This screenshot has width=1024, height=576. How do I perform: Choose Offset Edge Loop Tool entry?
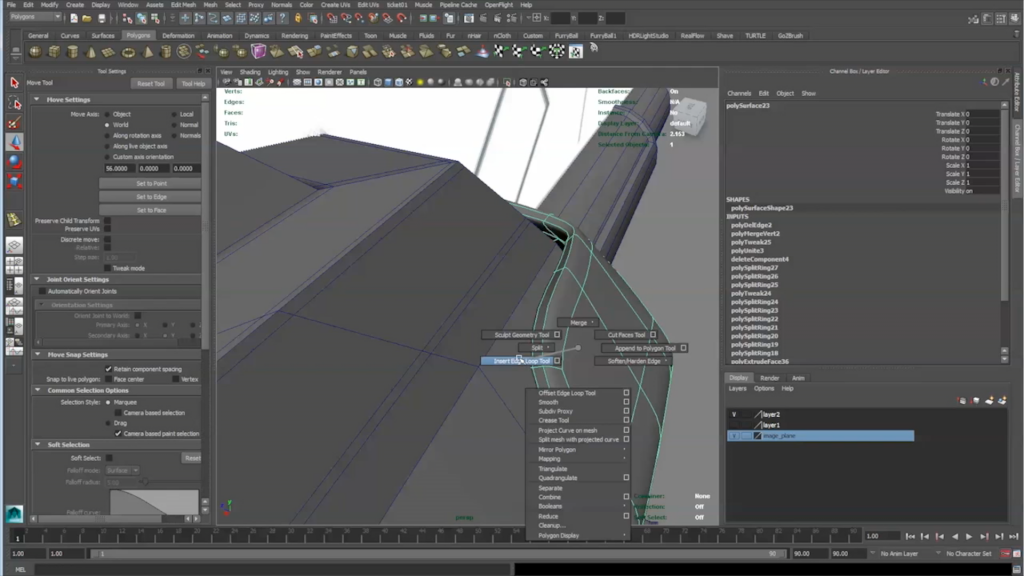(567, 393)
